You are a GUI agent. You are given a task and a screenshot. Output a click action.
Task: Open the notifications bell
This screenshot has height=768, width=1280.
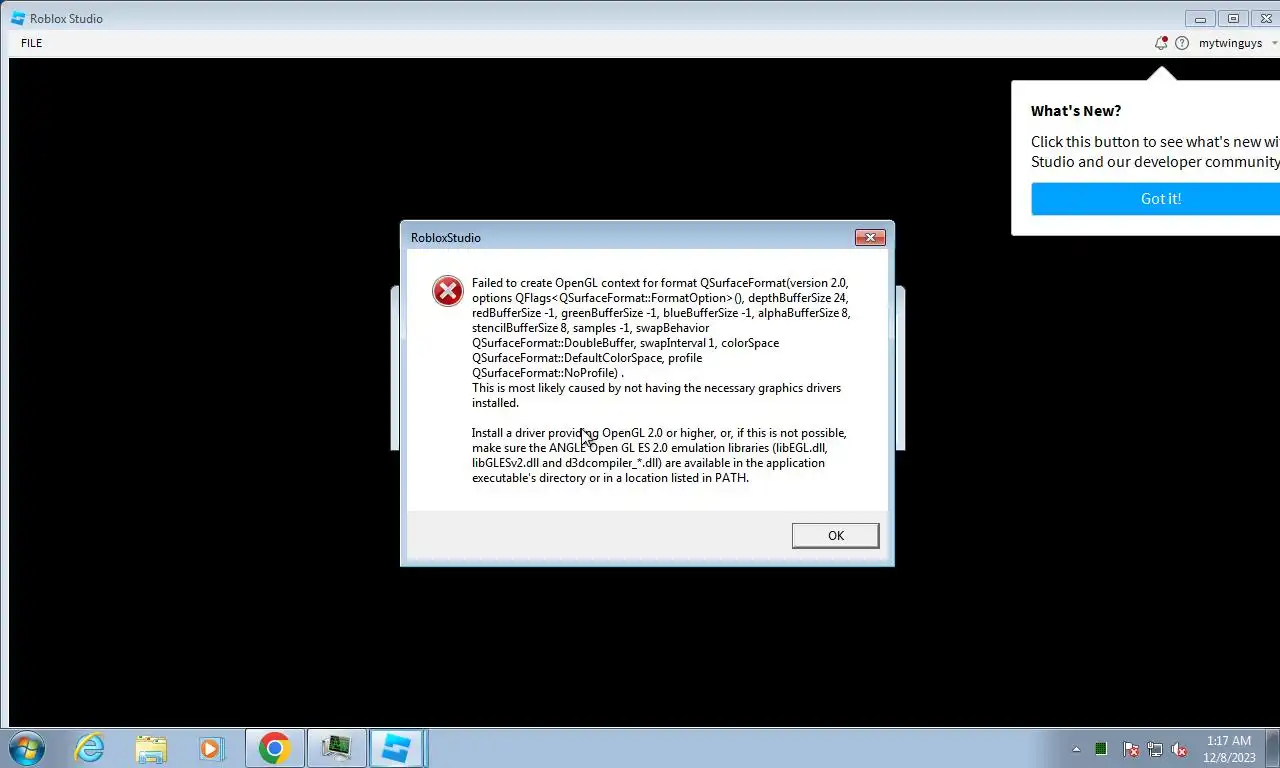(x=1160, y=43)
